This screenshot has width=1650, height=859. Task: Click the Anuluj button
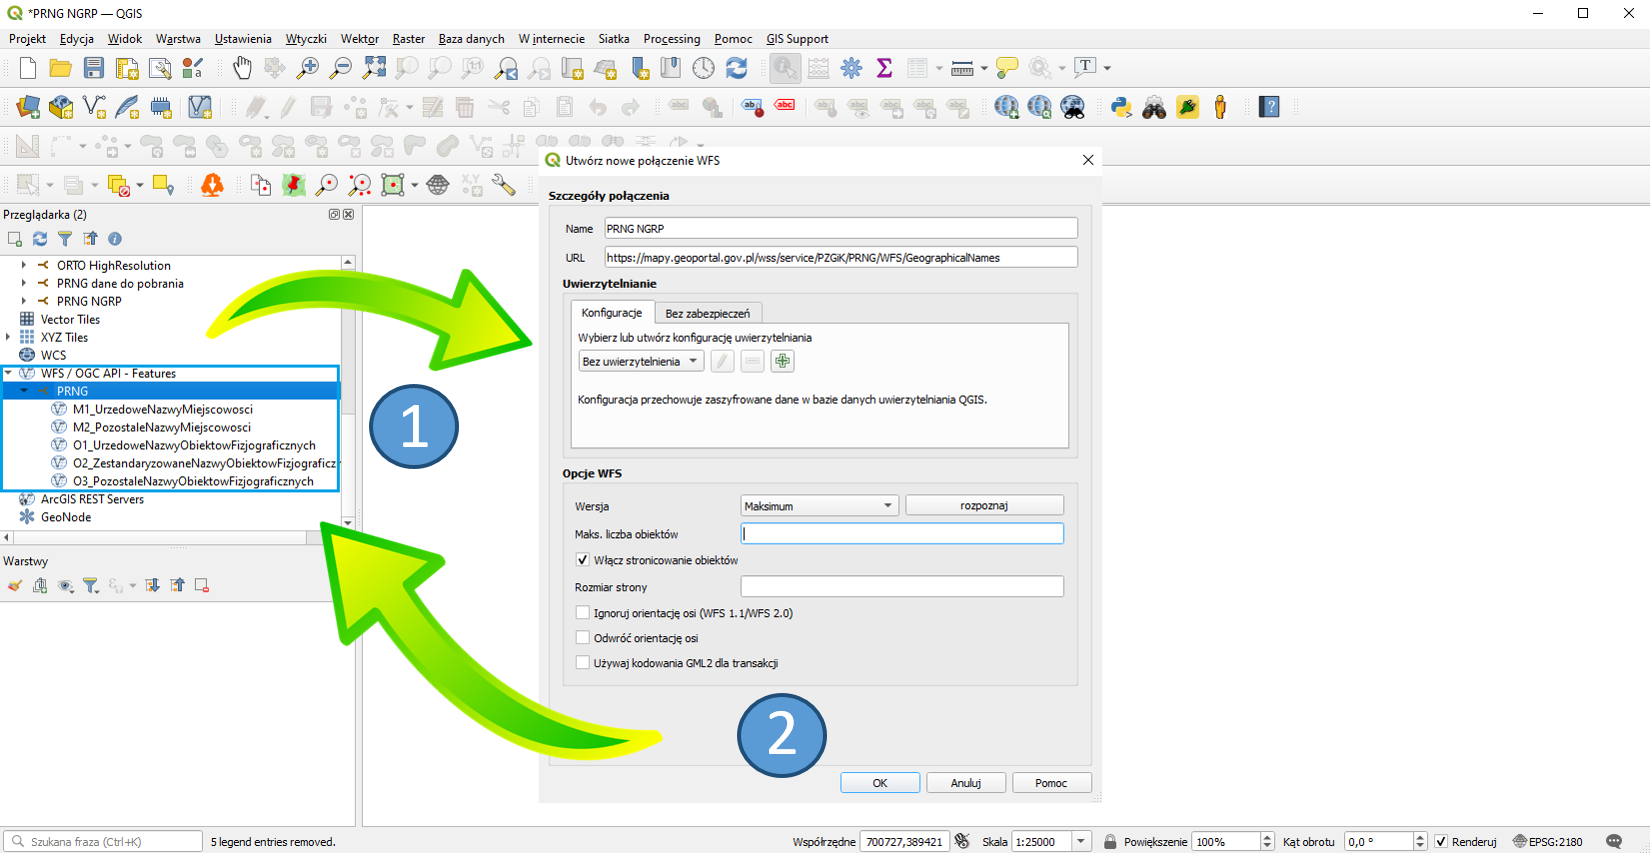[966, 783]
